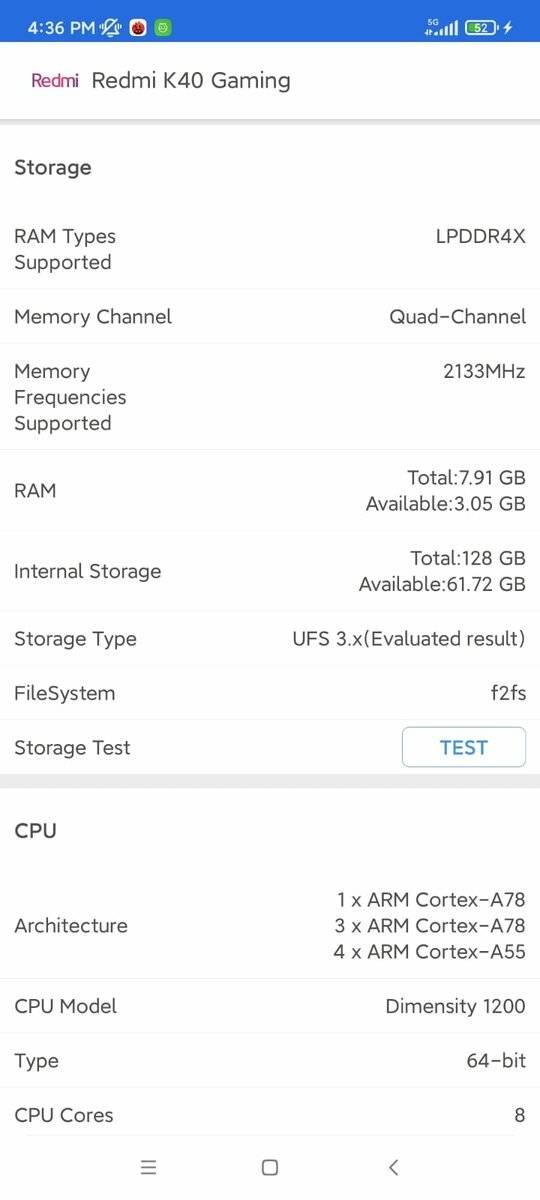Screen dimensions: 540x1200
Task: Tap the CPU Architecture Cortex row
Action: coord(270,925)
